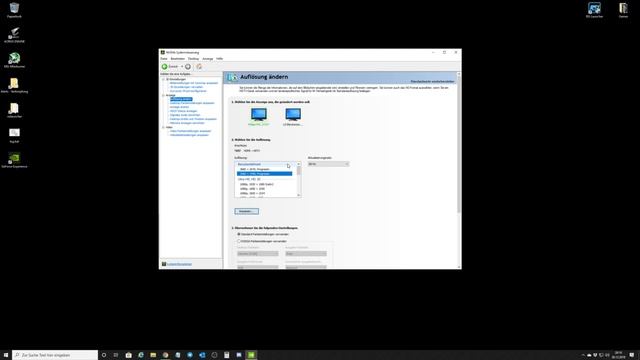Open the Papierkorb desktop icon
The image size is (640, 360).
point(14,10)
